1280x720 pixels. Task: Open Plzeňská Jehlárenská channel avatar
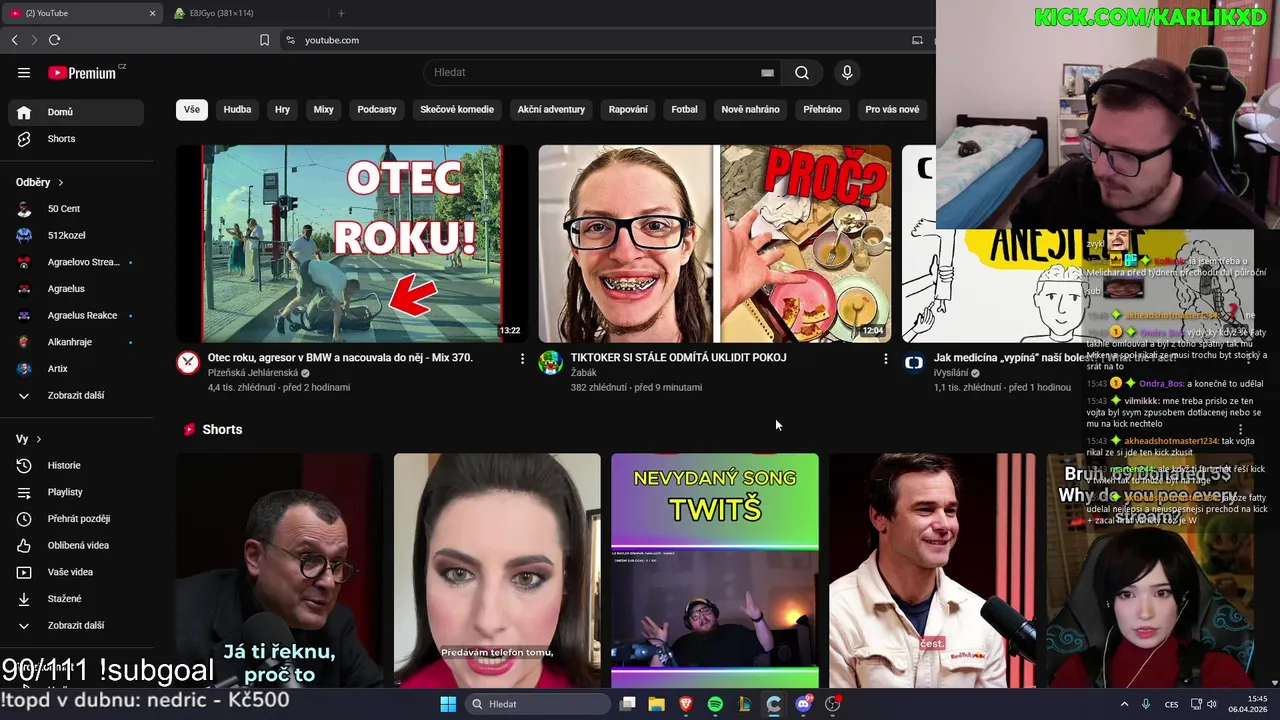point(188,363)
